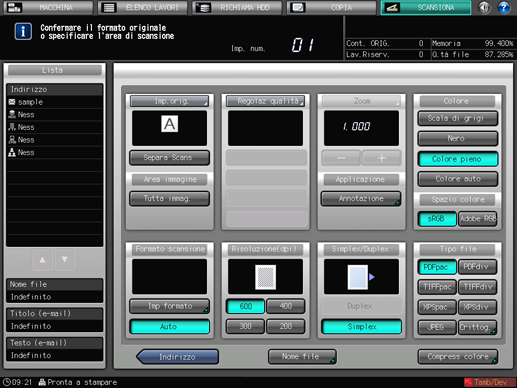Image resolution: width=517 pixels, height=388 pixels.
Task: Set resolution to 200 dpi
Action: (x=286, y=326)
